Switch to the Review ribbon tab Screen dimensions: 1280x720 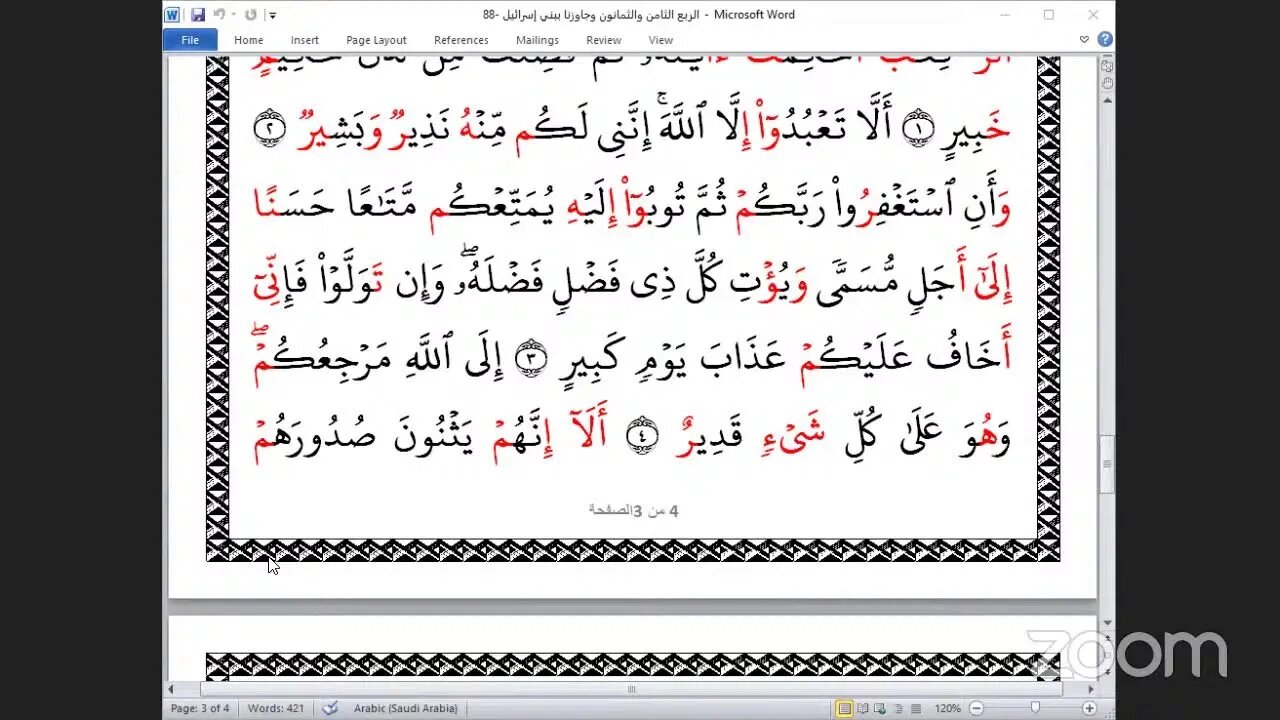[604, 40]
